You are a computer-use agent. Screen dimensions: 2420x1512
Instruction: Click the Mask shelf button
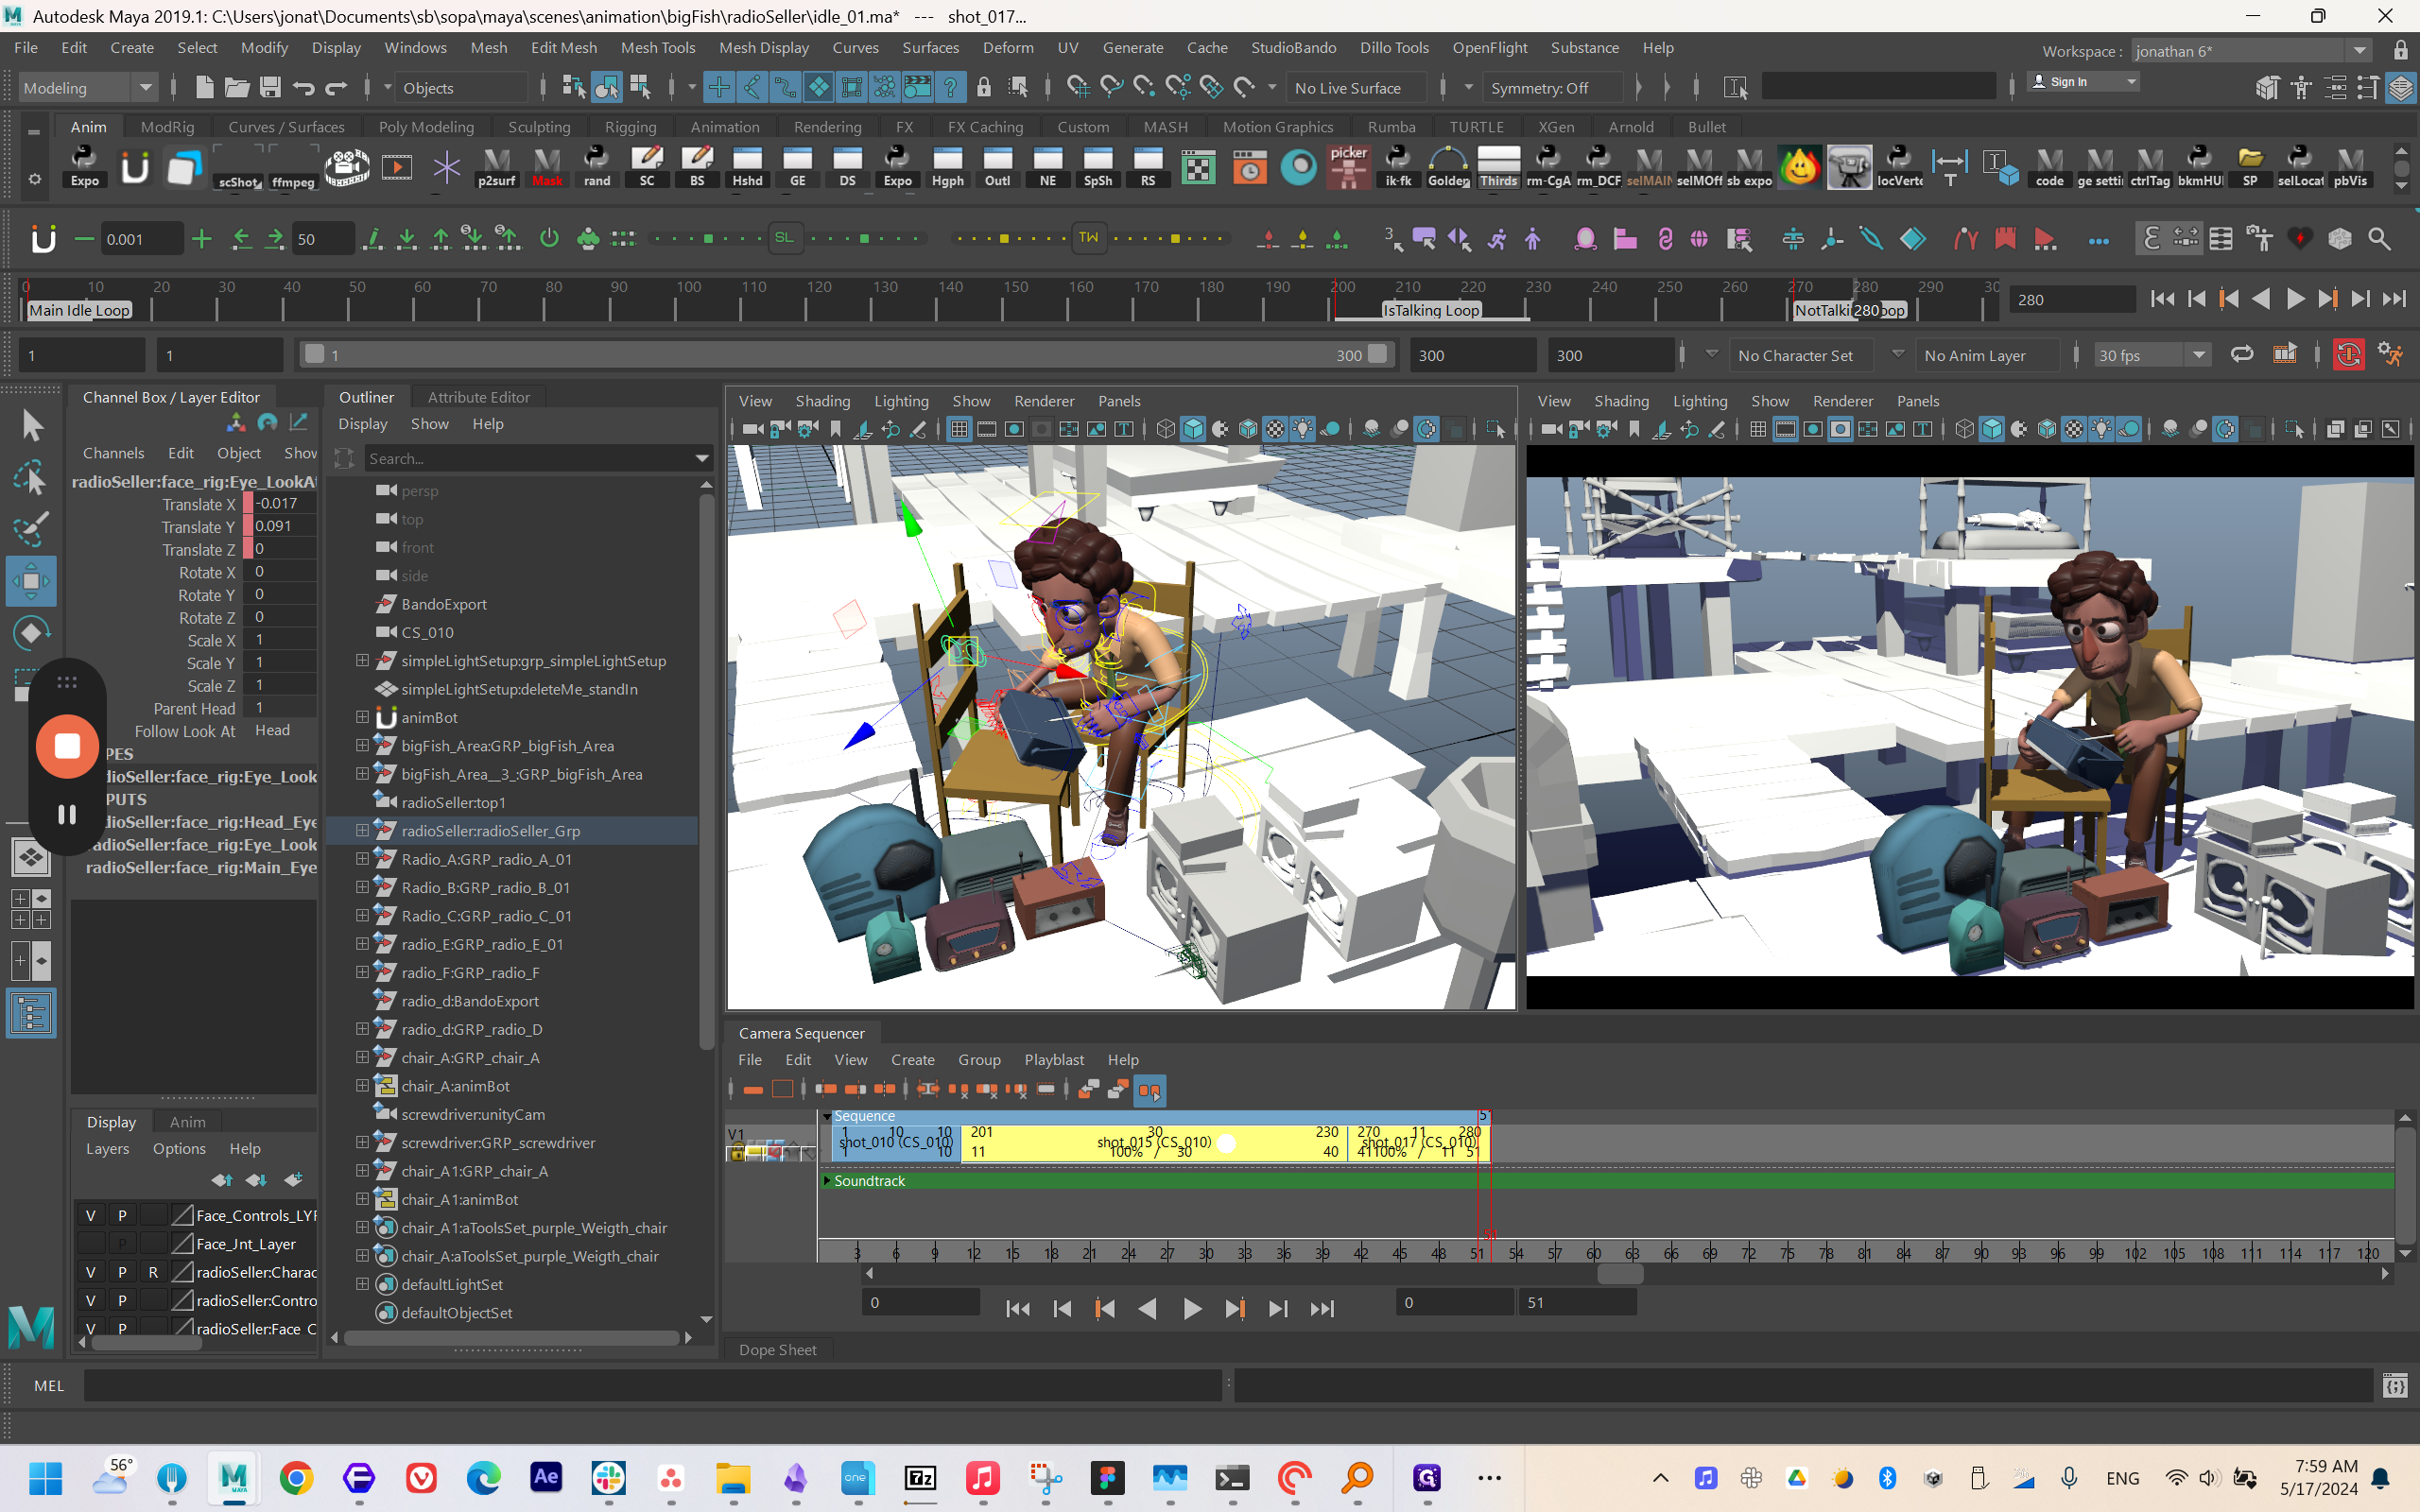pyautogui.click(x=547, y=167)
